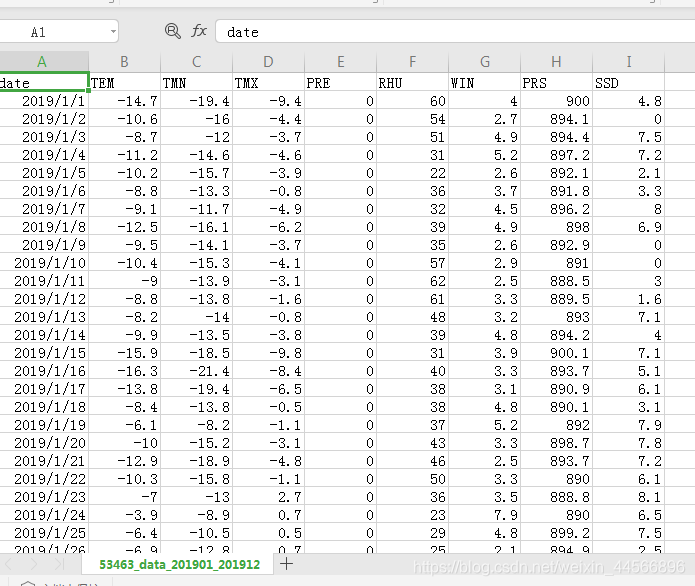Select the date cell 2019/1/20
The width and height of the screenshot is (695, 586).
coord(44,443)
